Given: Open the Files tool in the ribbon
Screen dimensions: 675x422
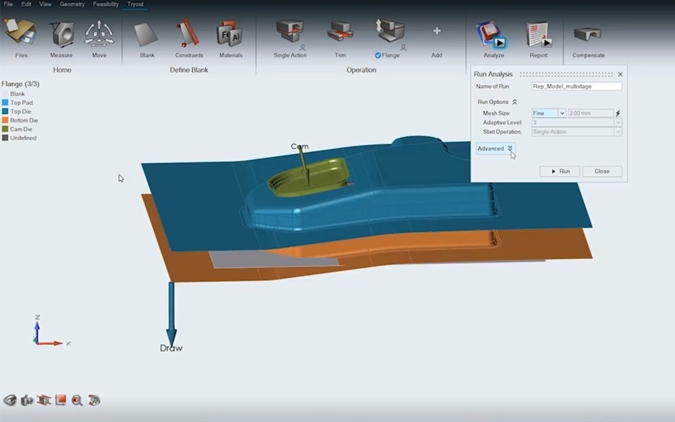Looking at the screenshot, I should pos(21,35).
